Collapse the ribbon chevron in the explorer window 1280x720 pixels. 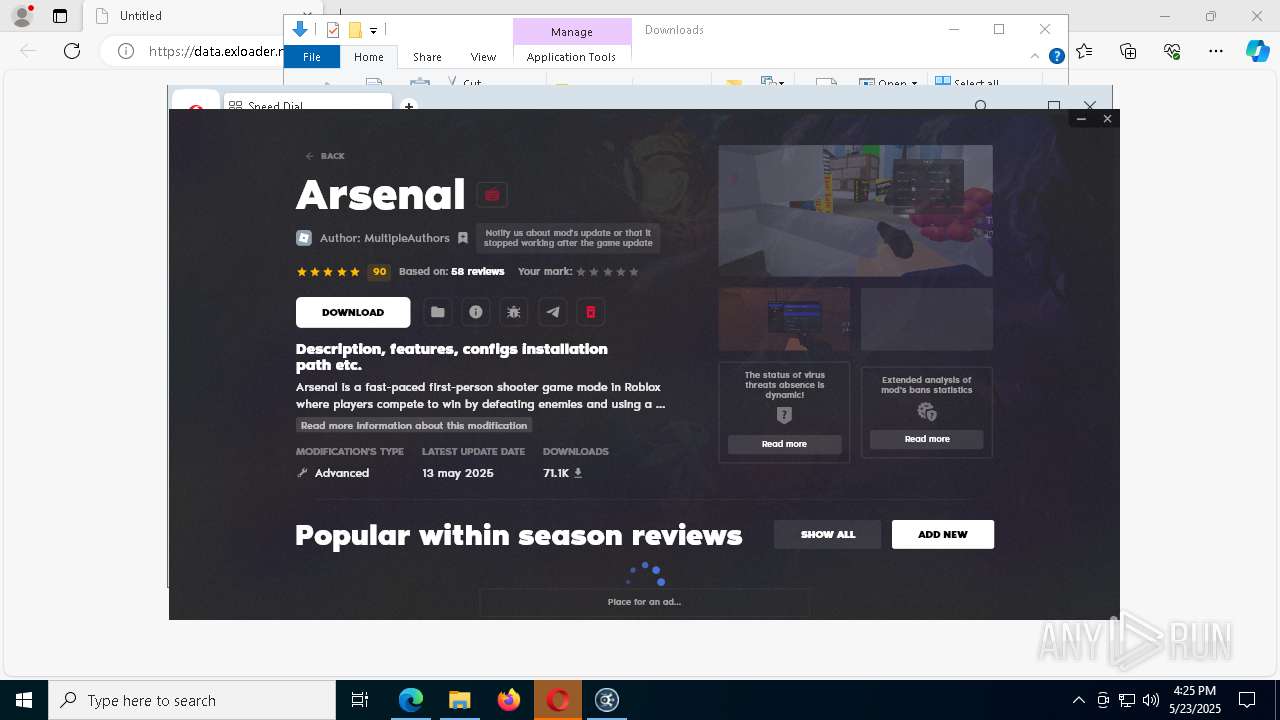[1035, 57]
